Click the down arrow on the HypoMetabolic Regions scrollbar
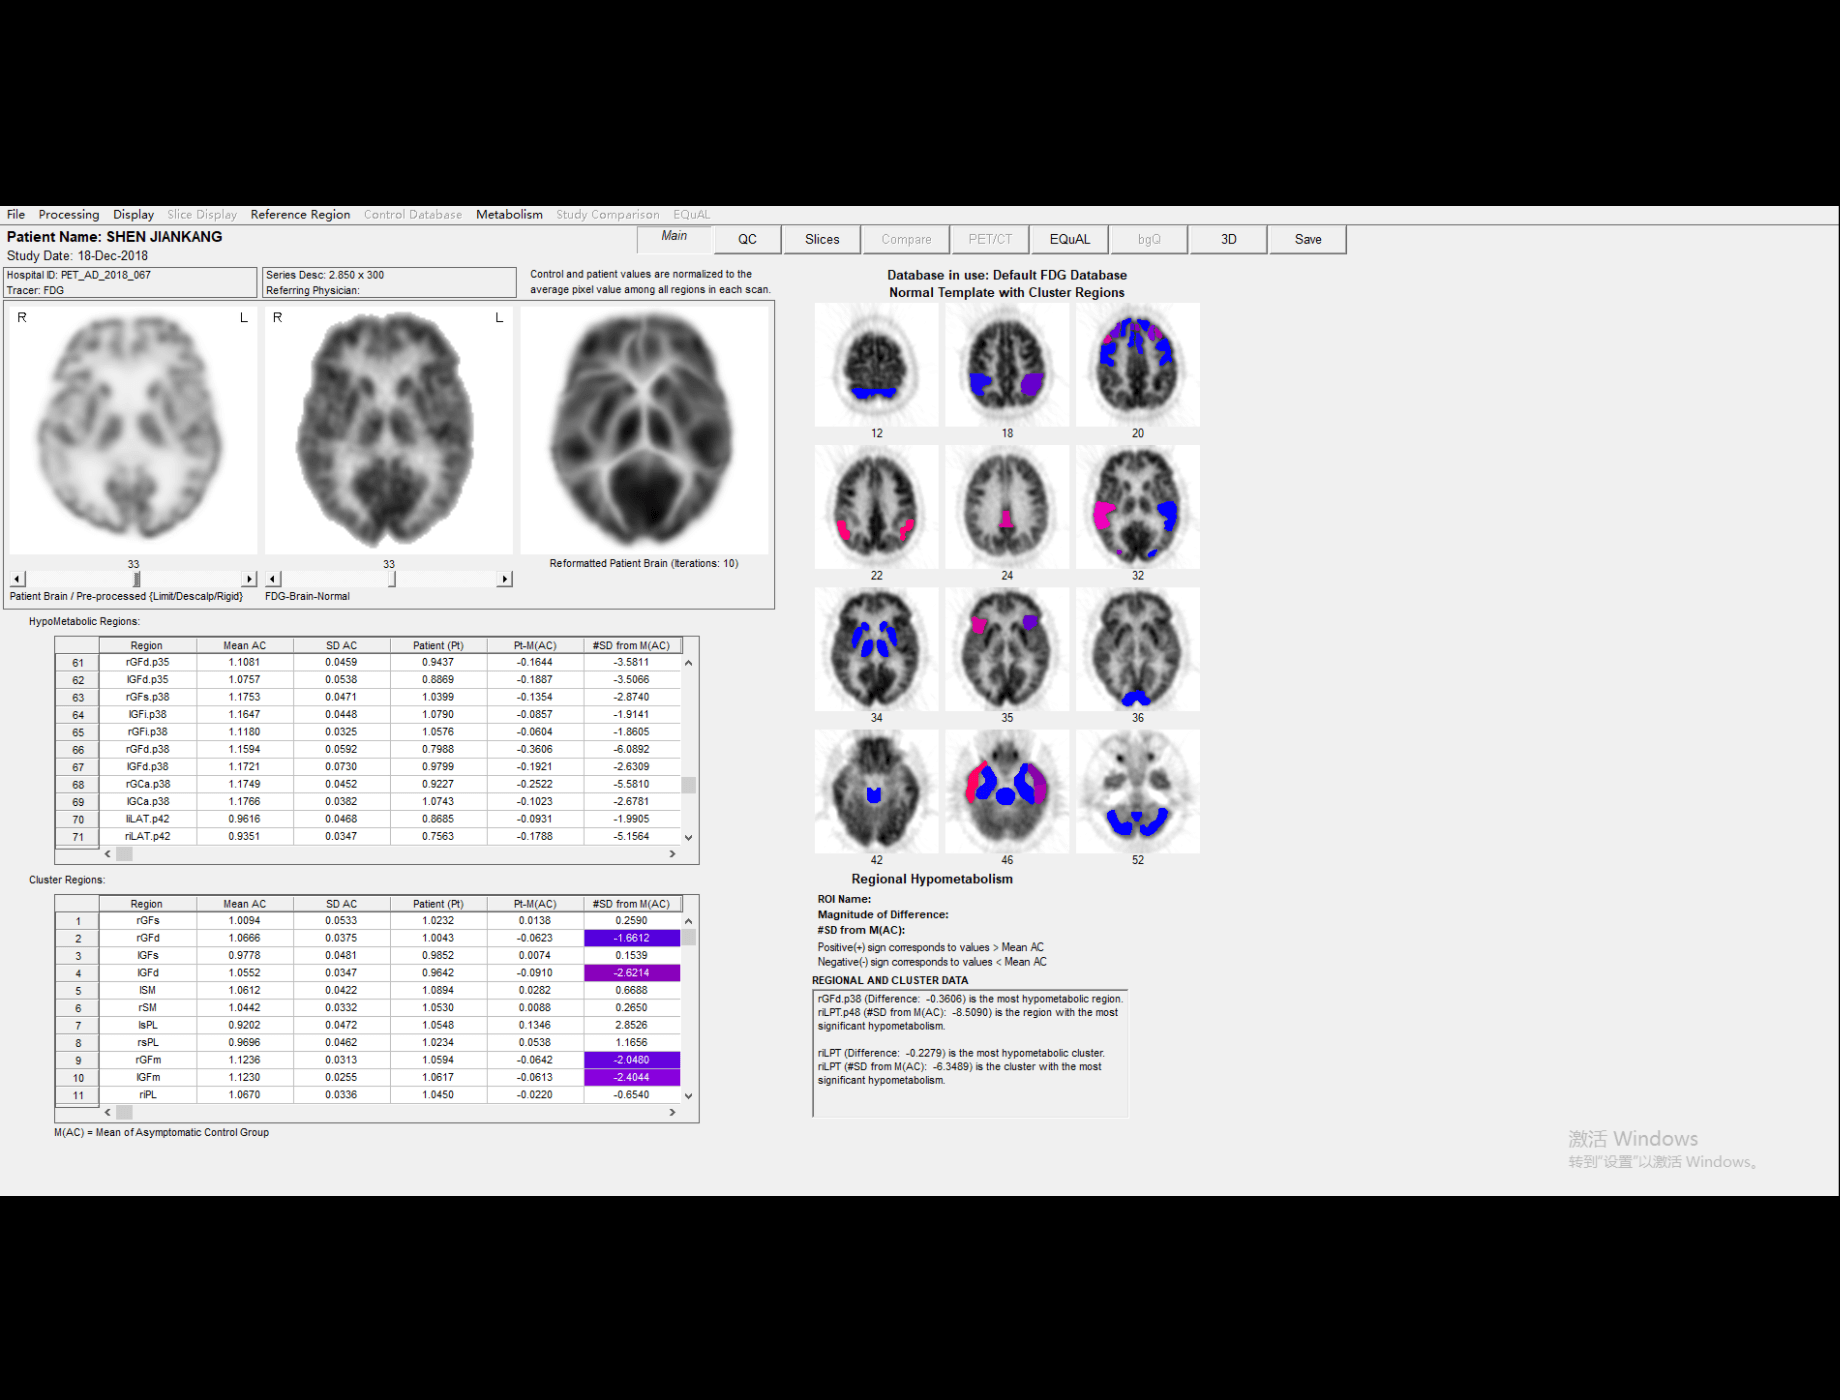The image size is (1840, 1400). [x=687, y=837]
